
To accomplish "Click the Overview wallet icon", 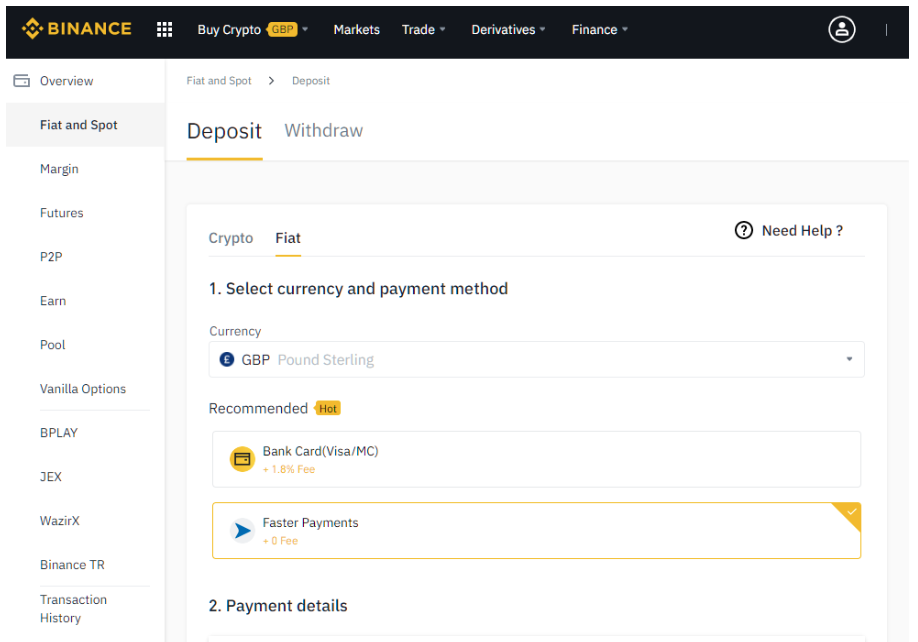I will tap(22, 81).
